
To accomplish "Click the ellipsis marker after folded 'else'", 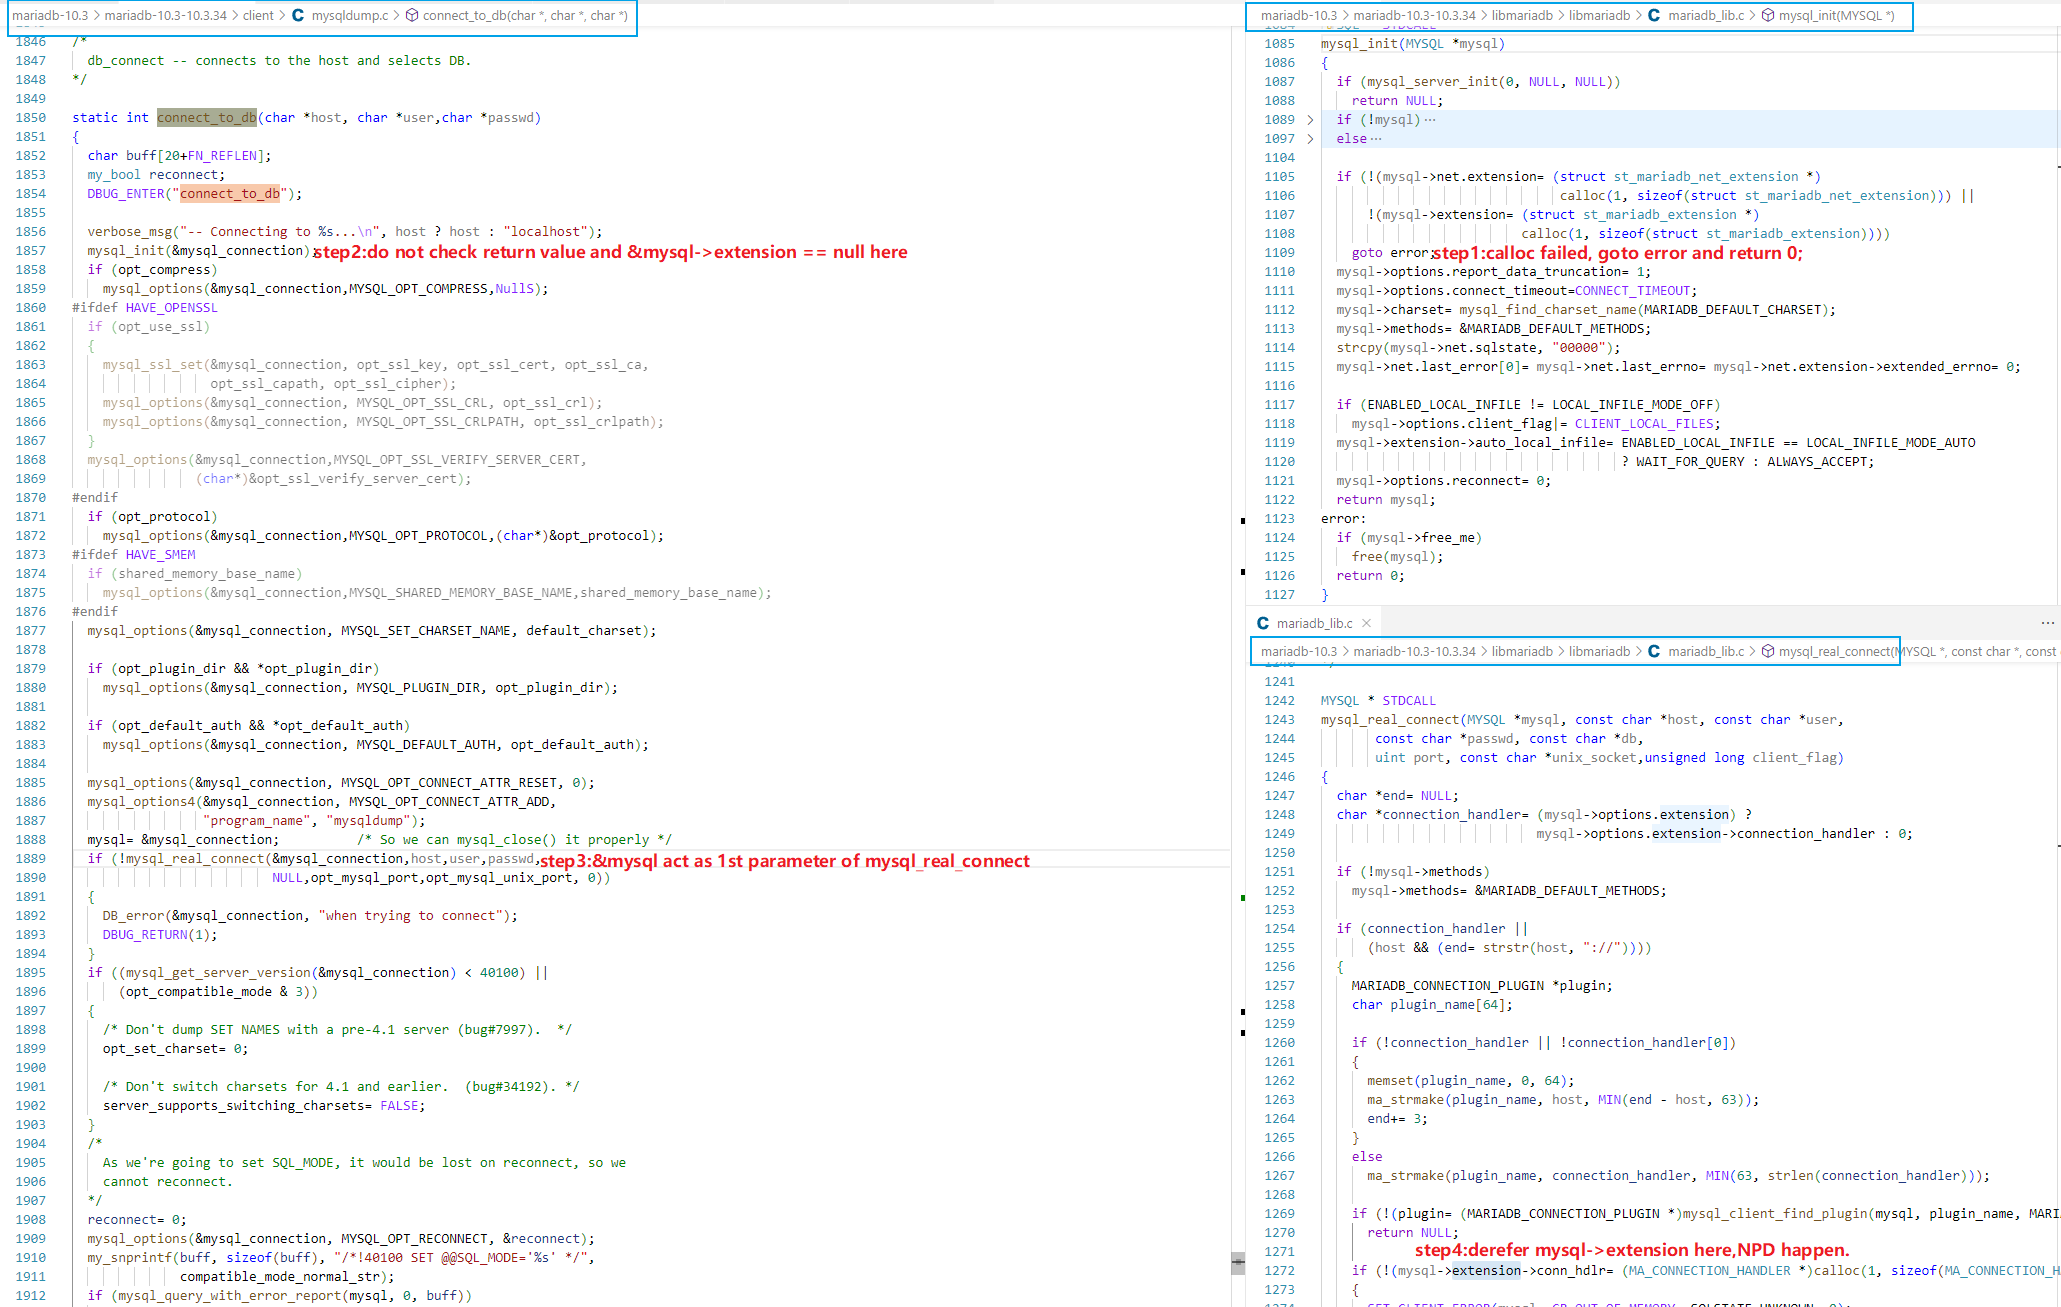I will [1376, 139].
